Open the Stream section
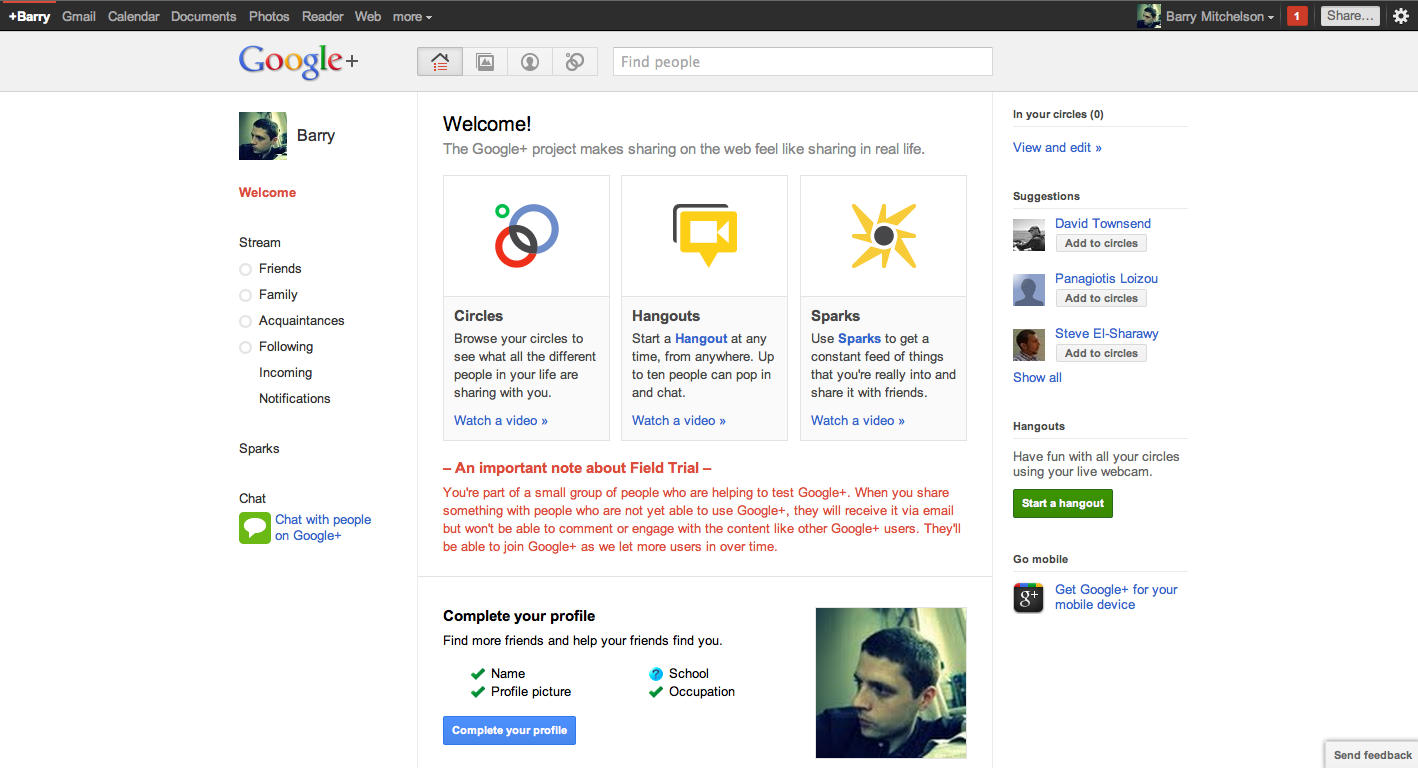 click(x=260, y=242)
